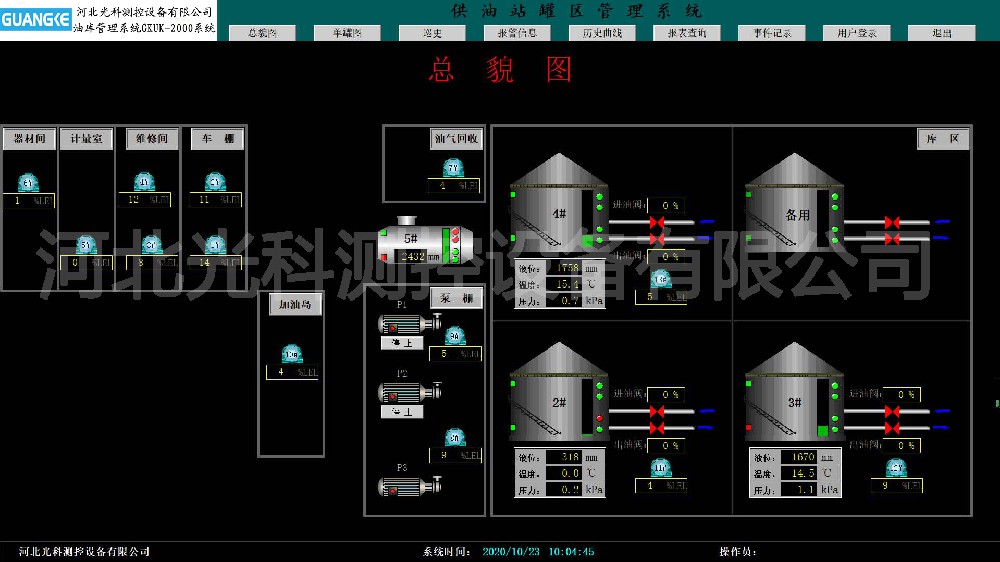
Task: Click the P1 pump motor icon
Action: click(402, 324)
